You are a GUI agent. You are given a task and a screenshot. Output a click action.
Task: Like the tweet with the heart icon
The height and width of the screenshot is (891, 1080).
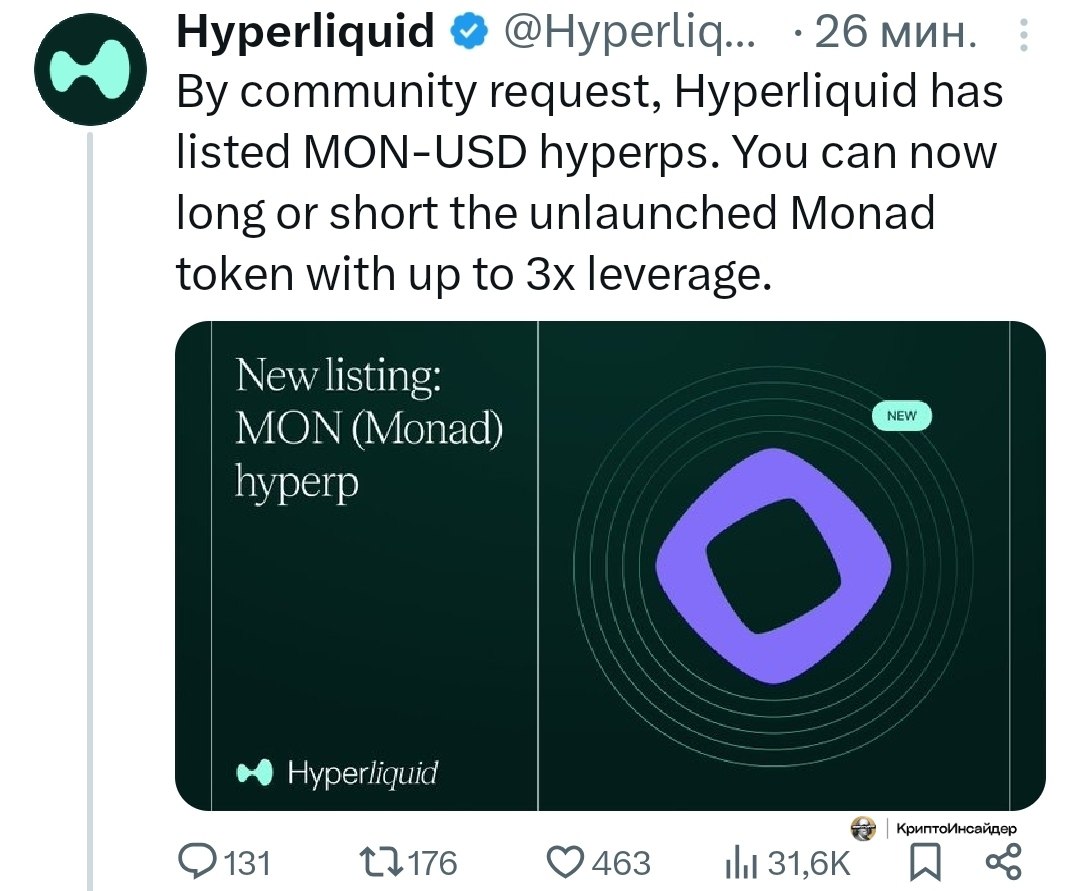click(570, 860)
